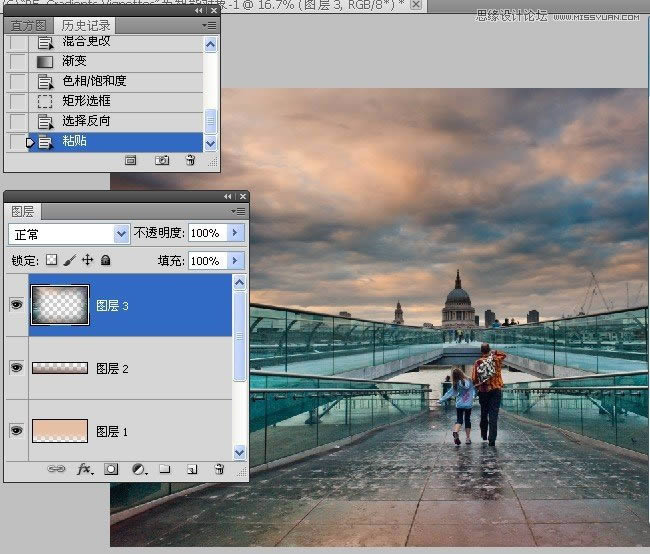Go to 色相/饱和度 history state
650x554 pixels.
pos(94,81)
